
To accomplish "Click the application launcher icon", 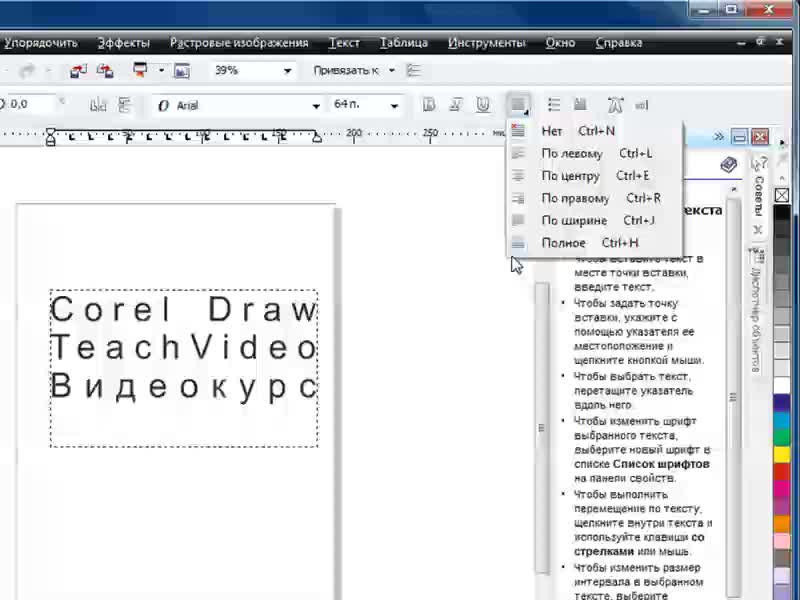I will click(140, 70).
